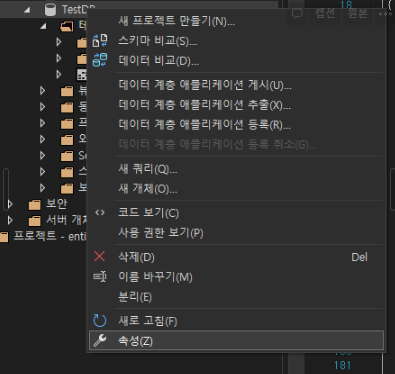This screenshot has height=374, width=395.
Task: Click the vertical scrollbar thumb left of tree
Action: click(6, 189)
